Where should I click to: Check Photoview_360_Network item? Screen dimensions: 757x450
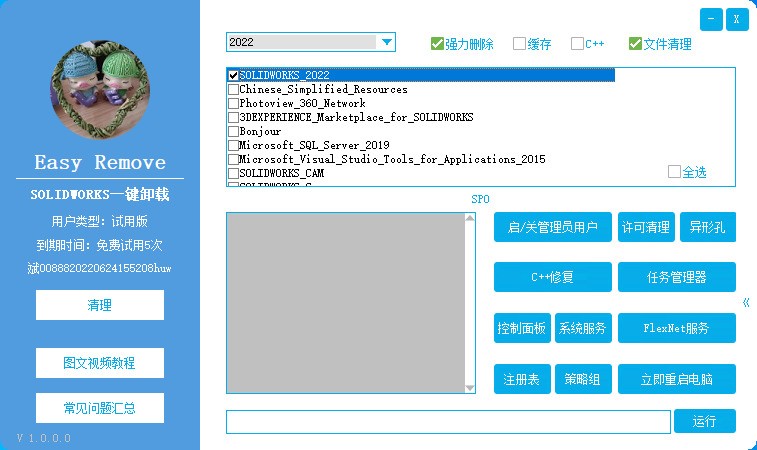(233, 103)
